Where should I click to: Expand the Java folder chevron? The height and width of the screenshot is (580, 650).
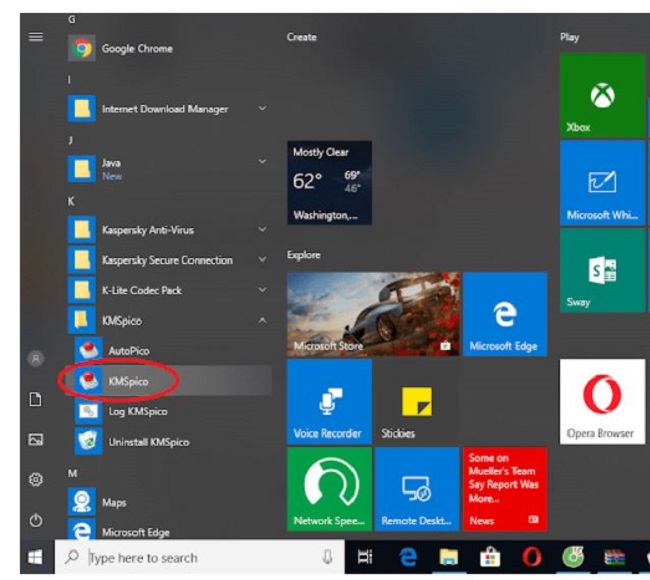tap(262, 161)
